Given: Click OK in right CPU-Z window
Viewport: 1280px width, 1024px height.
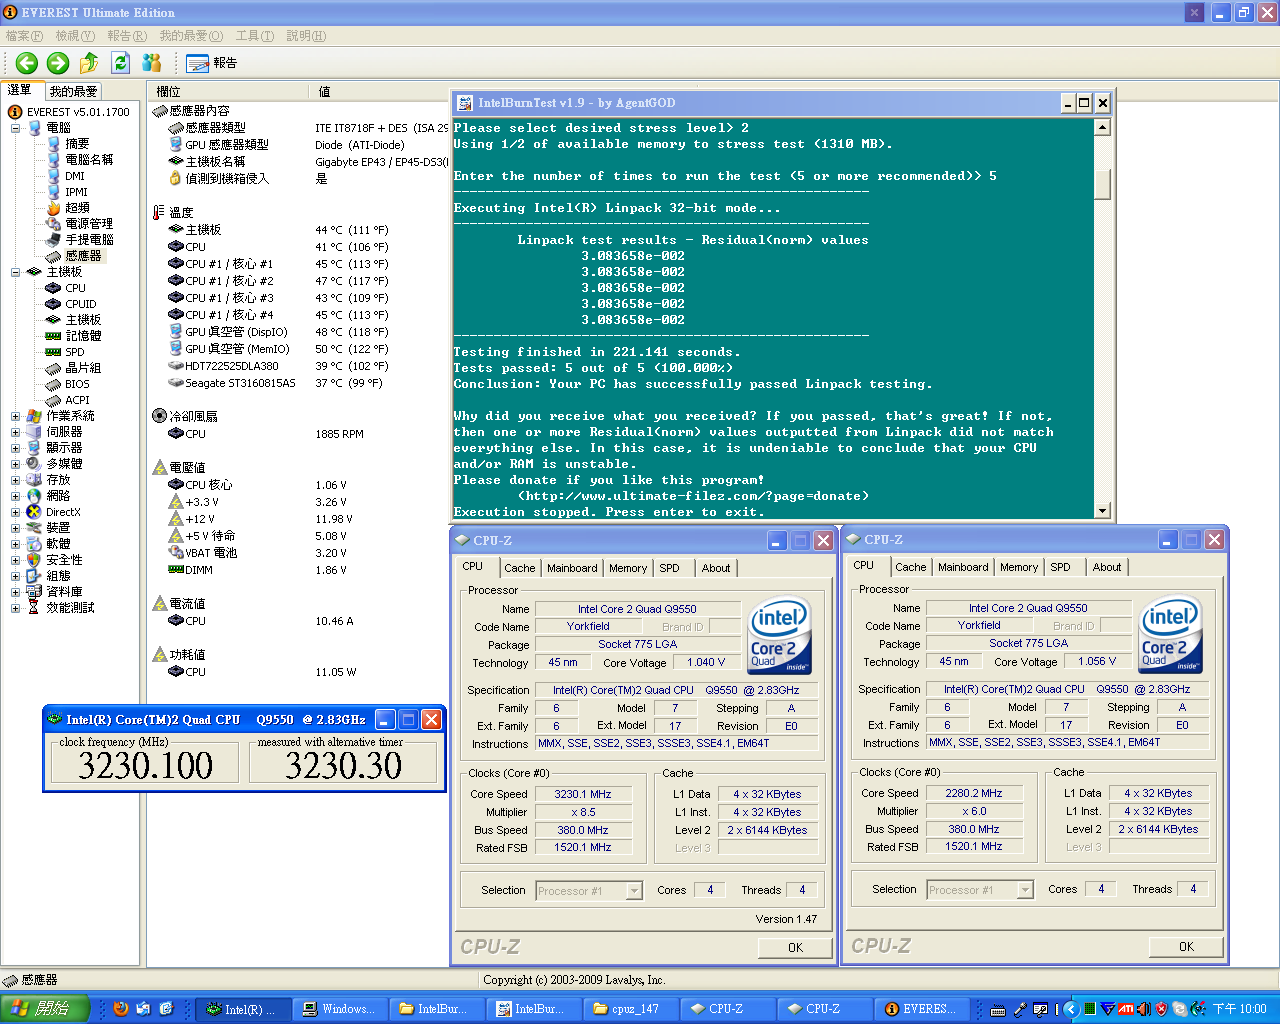Looking at the screenshot, I should [1186, 946].
